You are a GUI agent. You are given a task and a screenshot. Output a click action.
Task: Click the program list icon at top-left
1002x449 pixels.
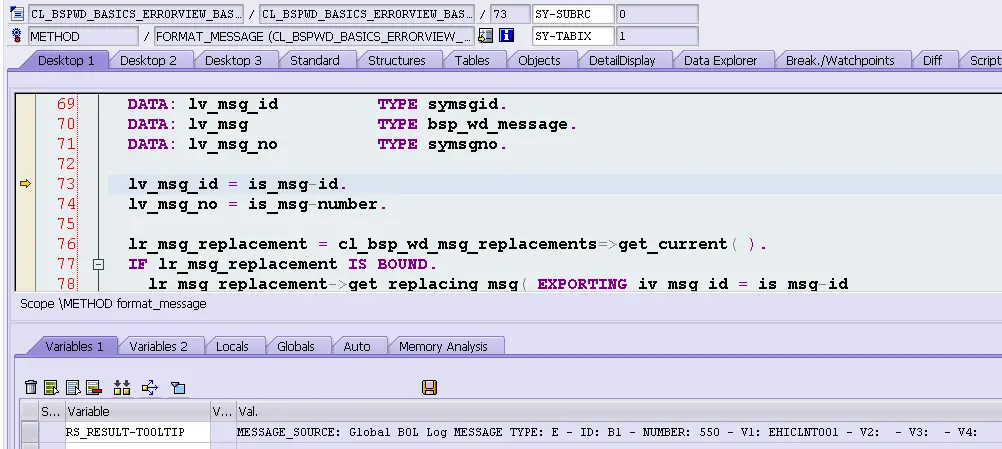click(x=17, y=13)
